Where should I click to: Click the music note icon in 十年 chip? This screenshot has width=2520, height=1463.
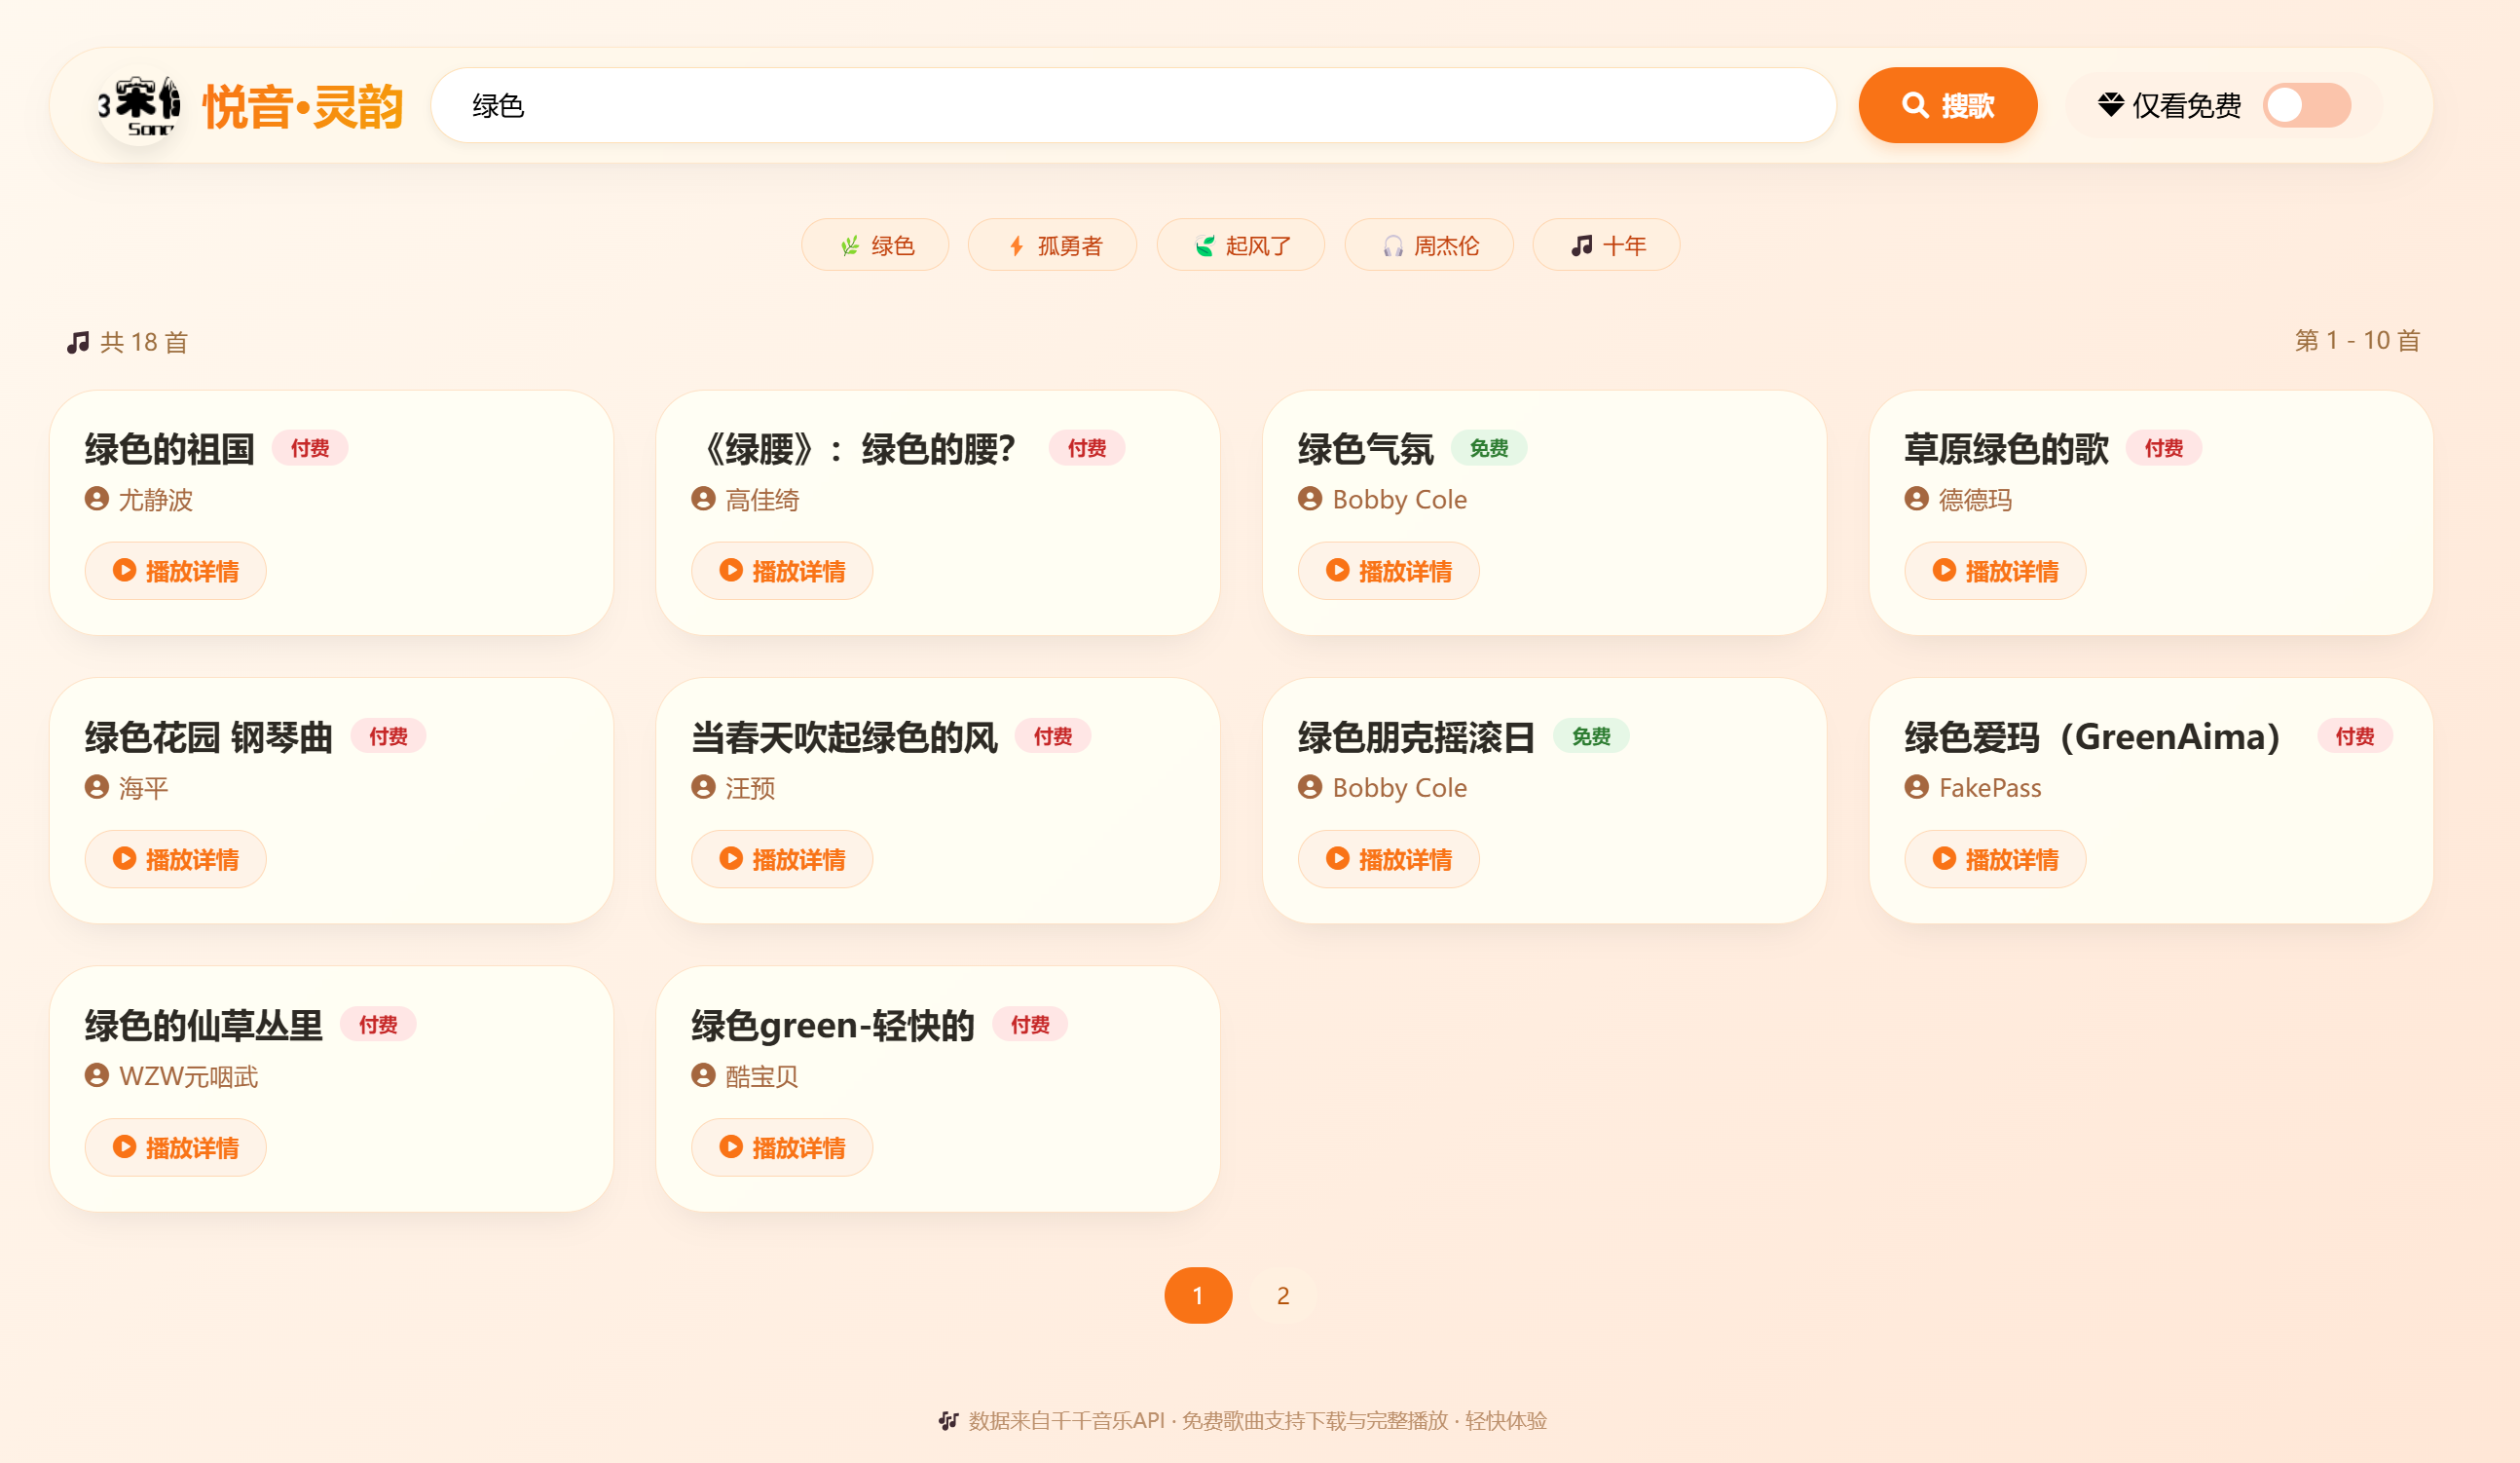1581,246
